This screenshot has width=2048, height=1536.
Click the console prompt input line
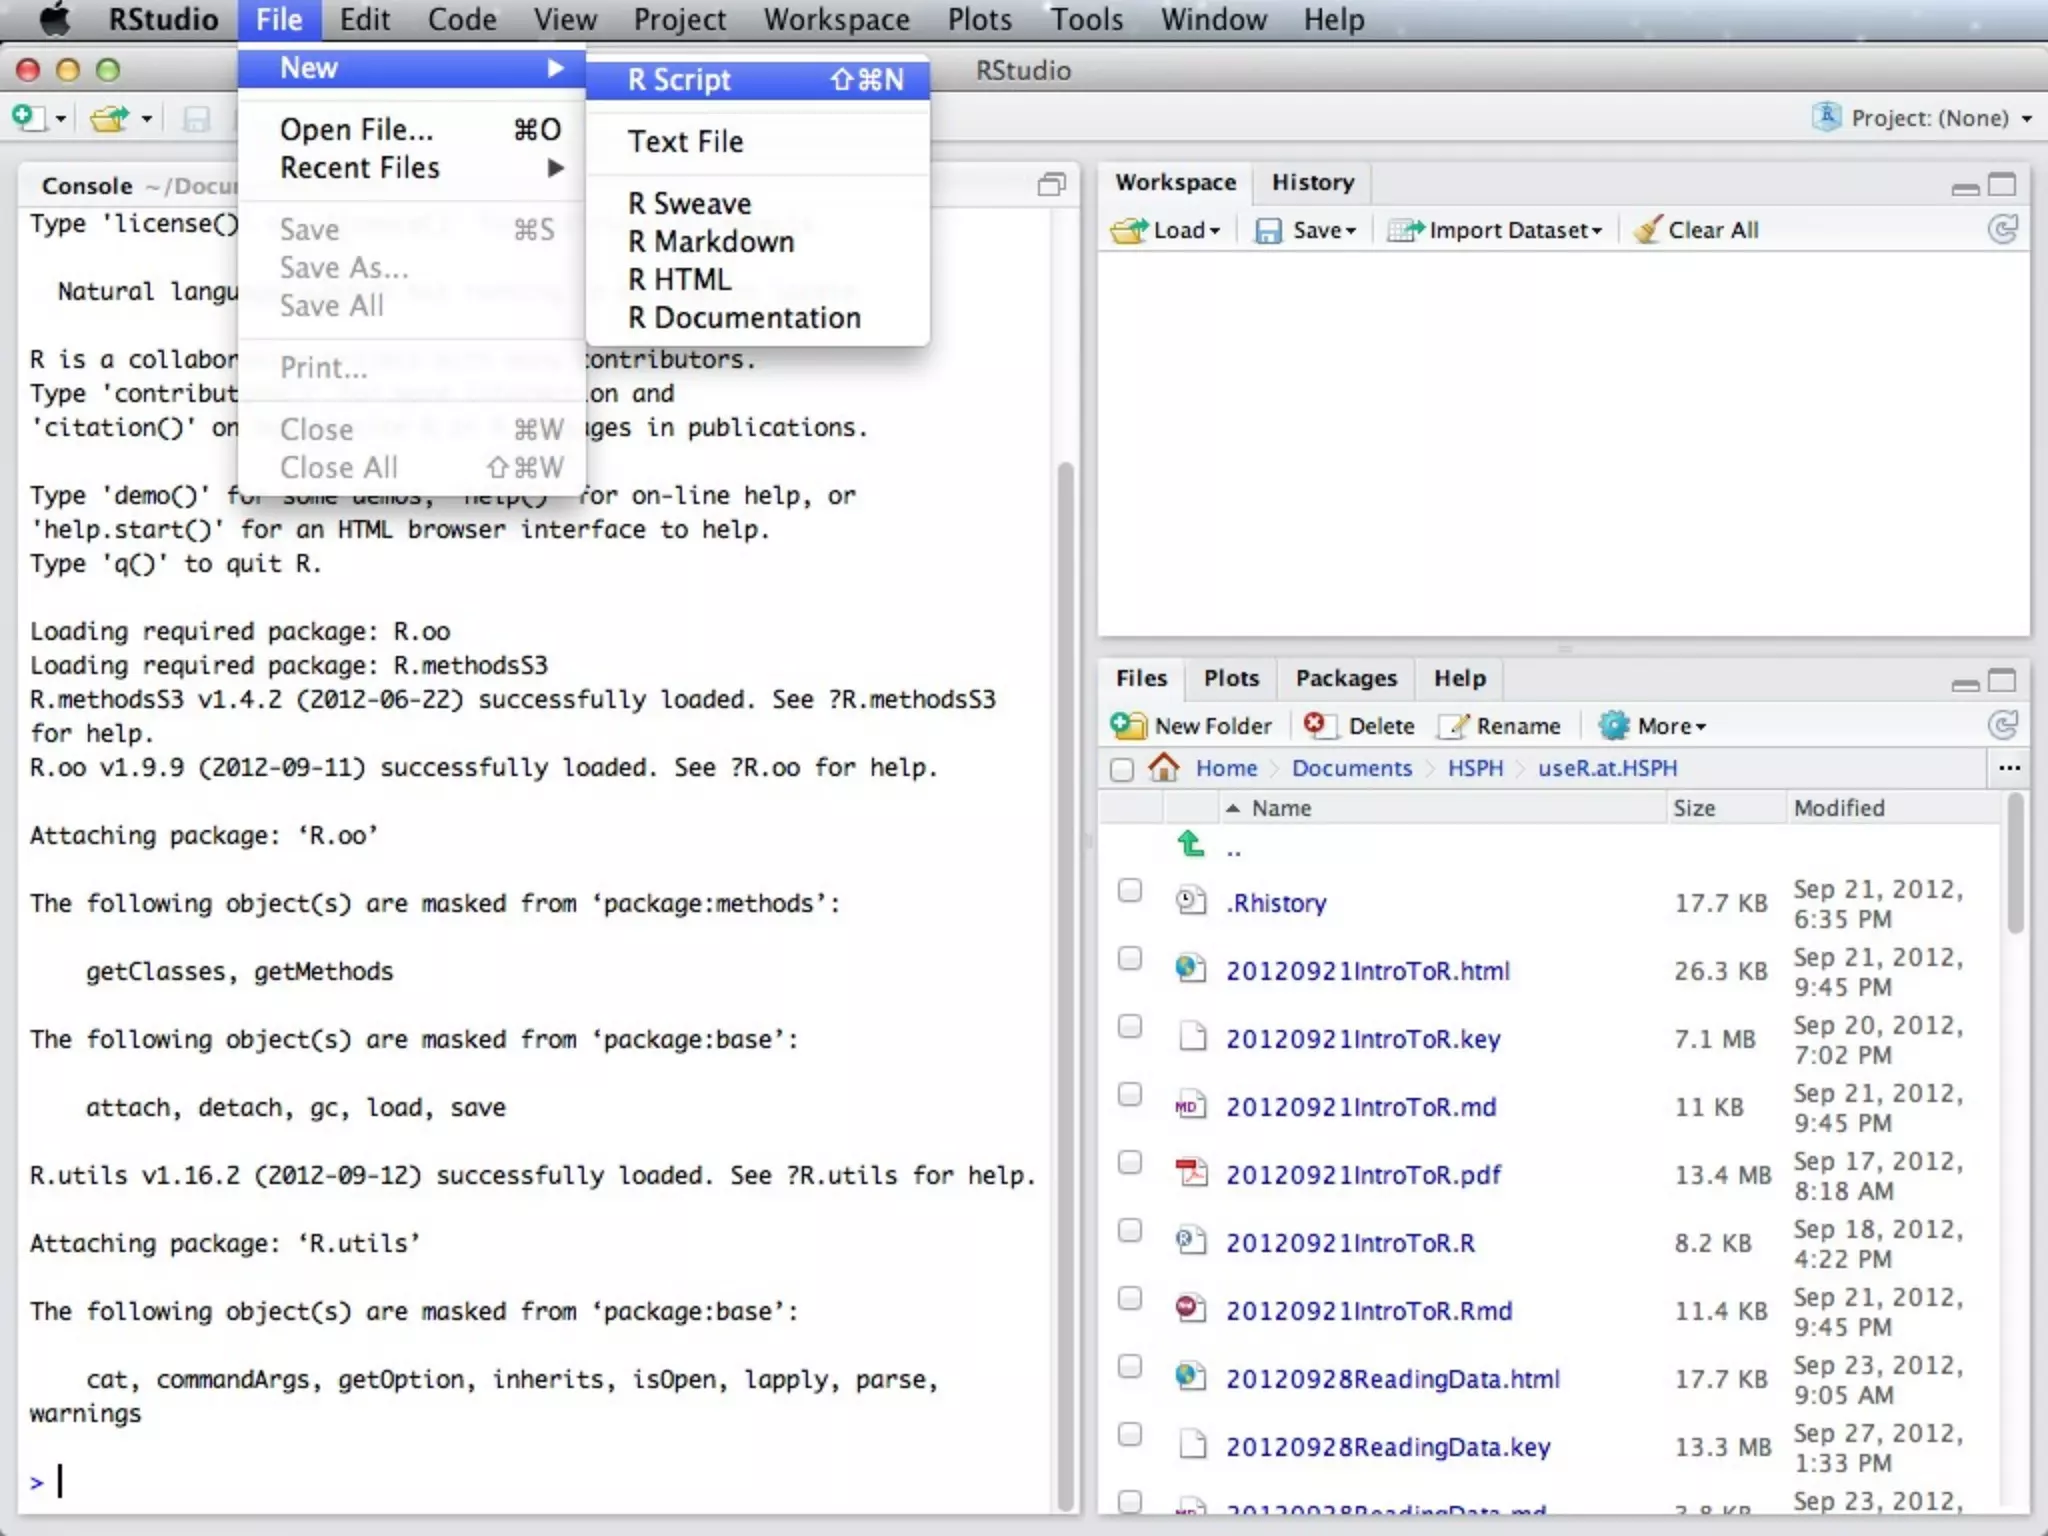tap(540, 1481)
